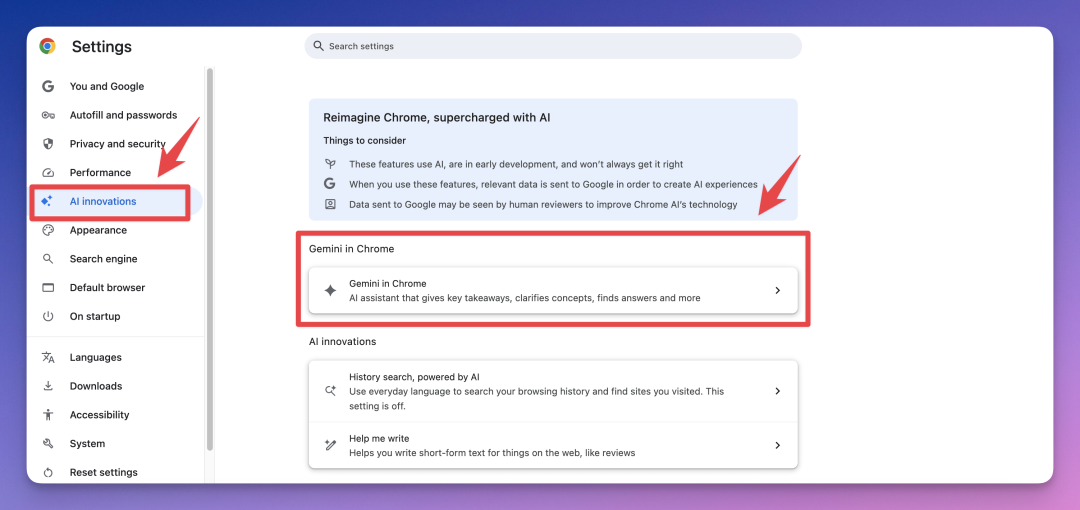Click the Help me write pencil icon

tap(331, 445)
